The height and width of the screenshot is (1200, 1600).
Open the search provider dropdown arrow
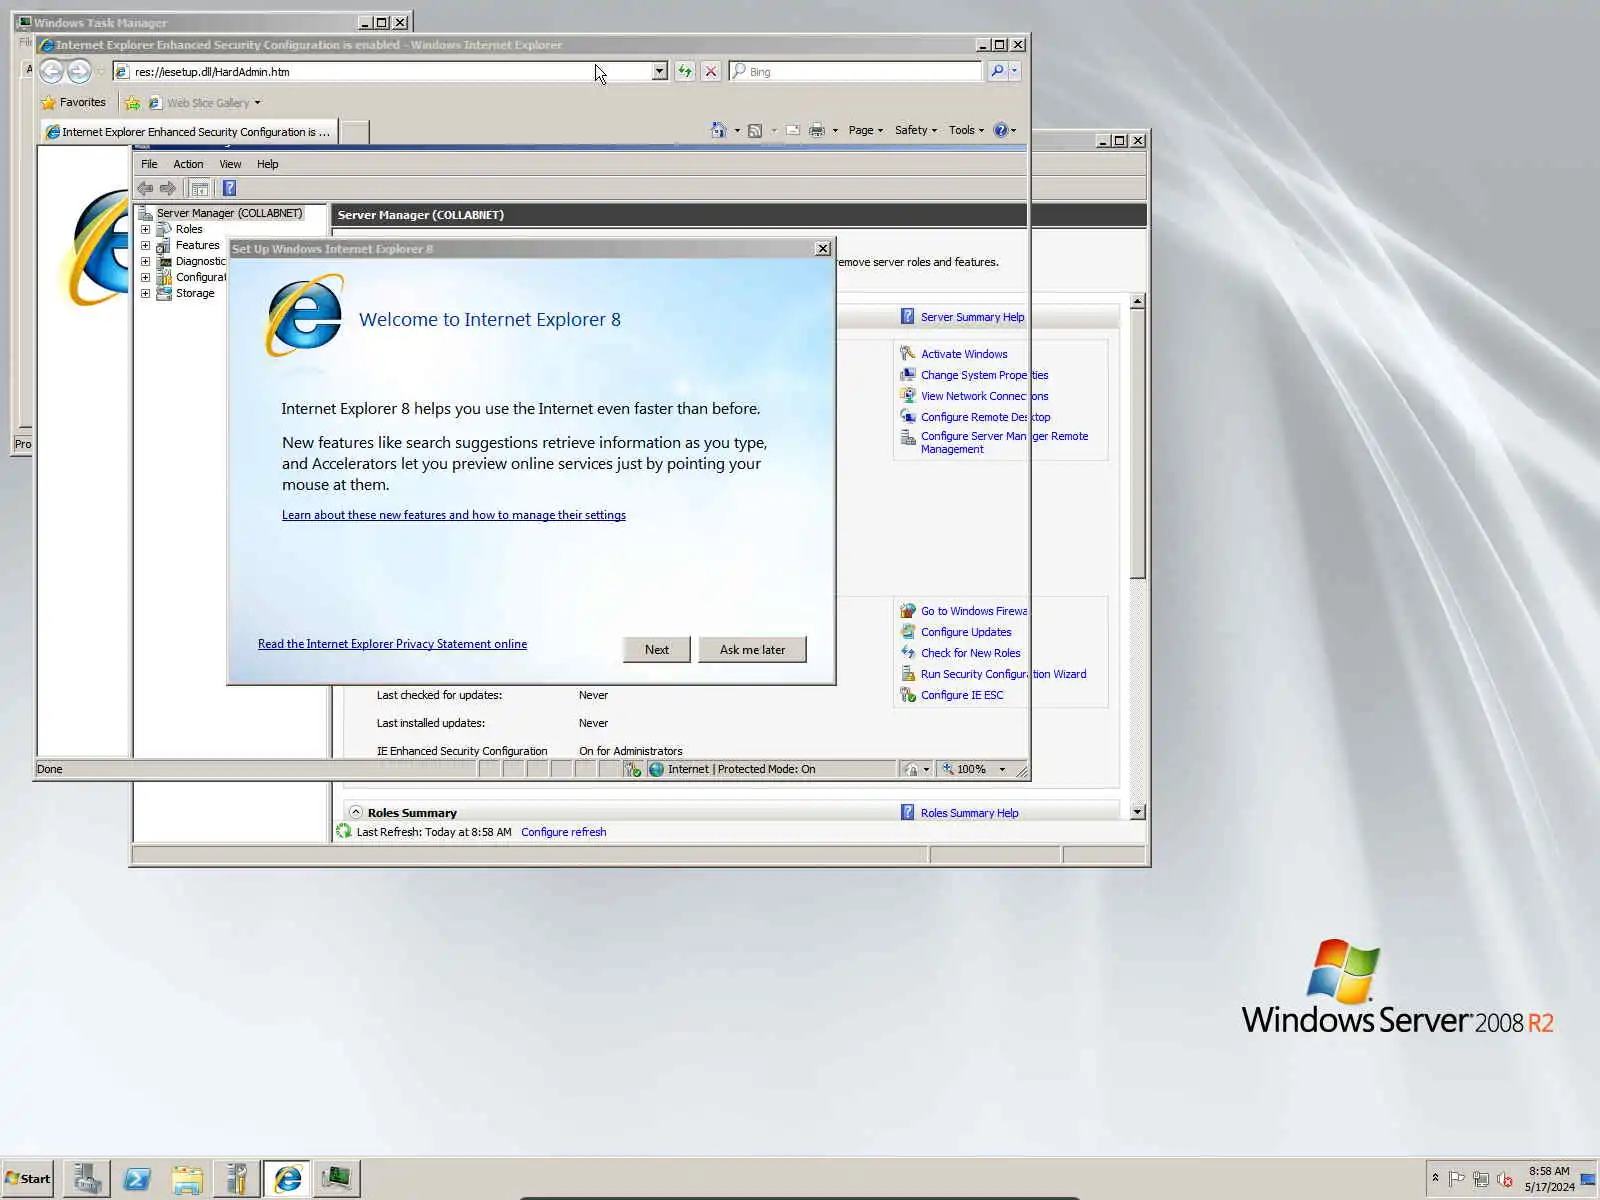point(1014,71)
